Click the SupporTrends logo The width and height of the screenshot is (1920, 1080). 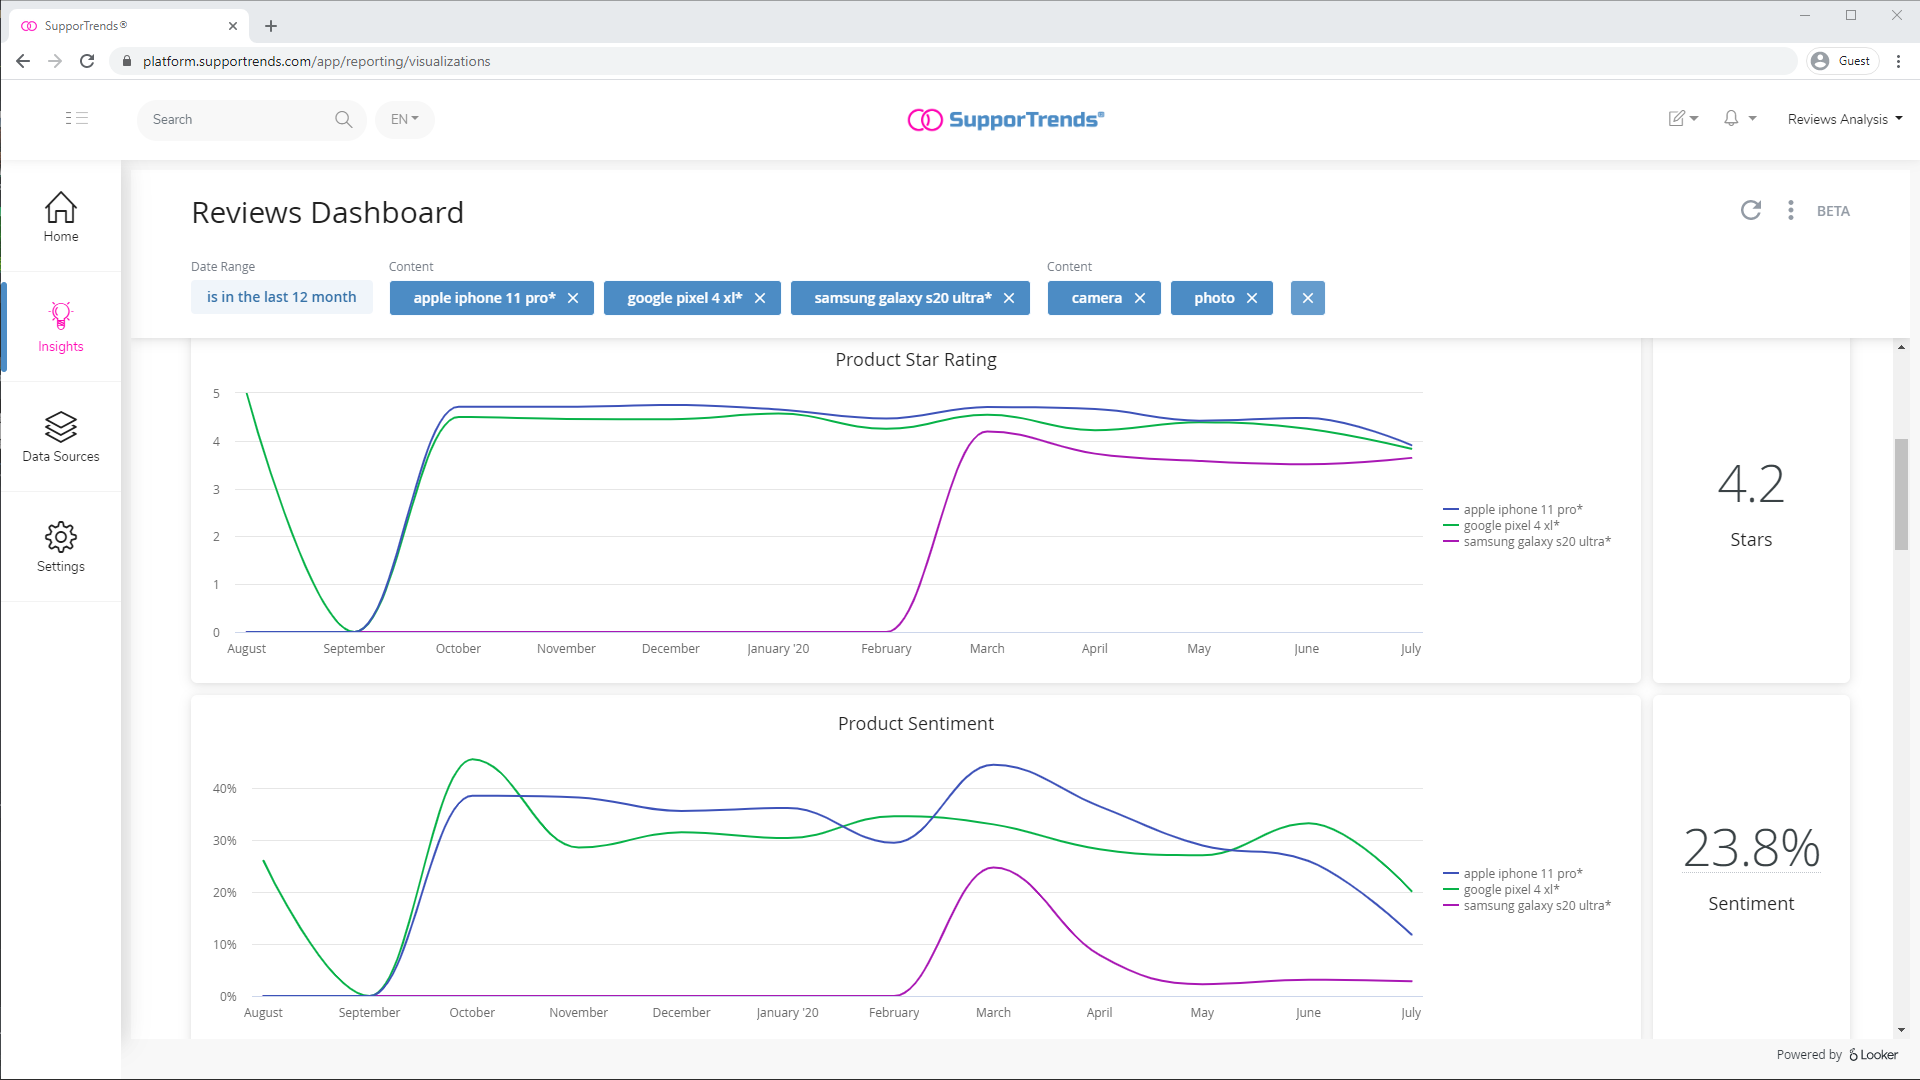click(1006, 119)
